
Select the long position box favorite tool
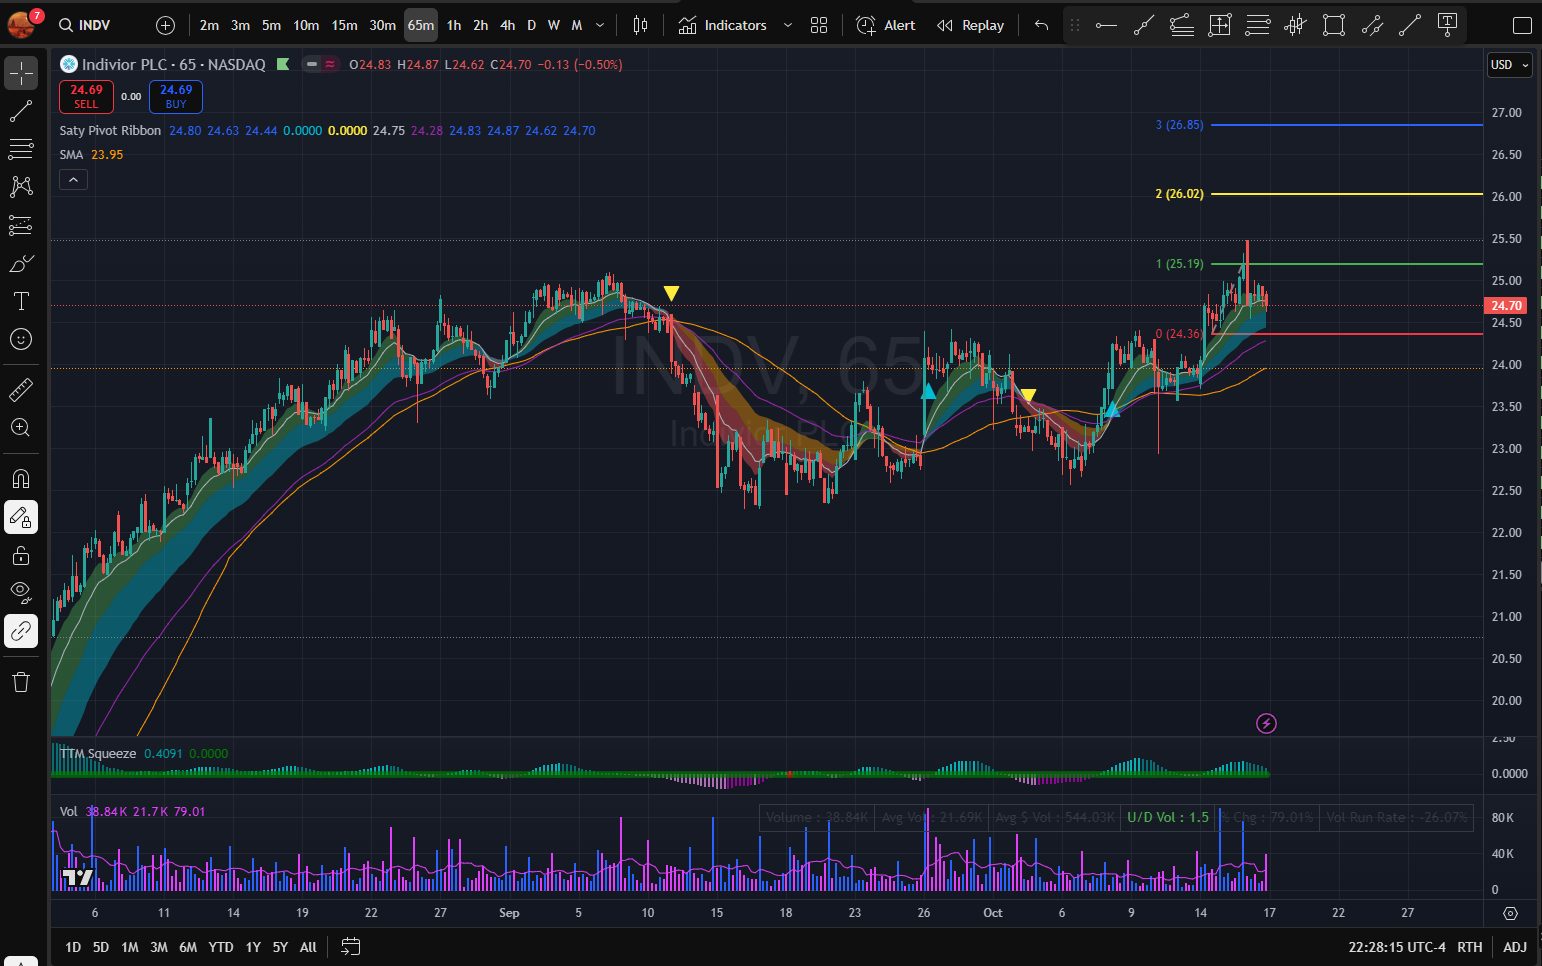point(1220,25)
